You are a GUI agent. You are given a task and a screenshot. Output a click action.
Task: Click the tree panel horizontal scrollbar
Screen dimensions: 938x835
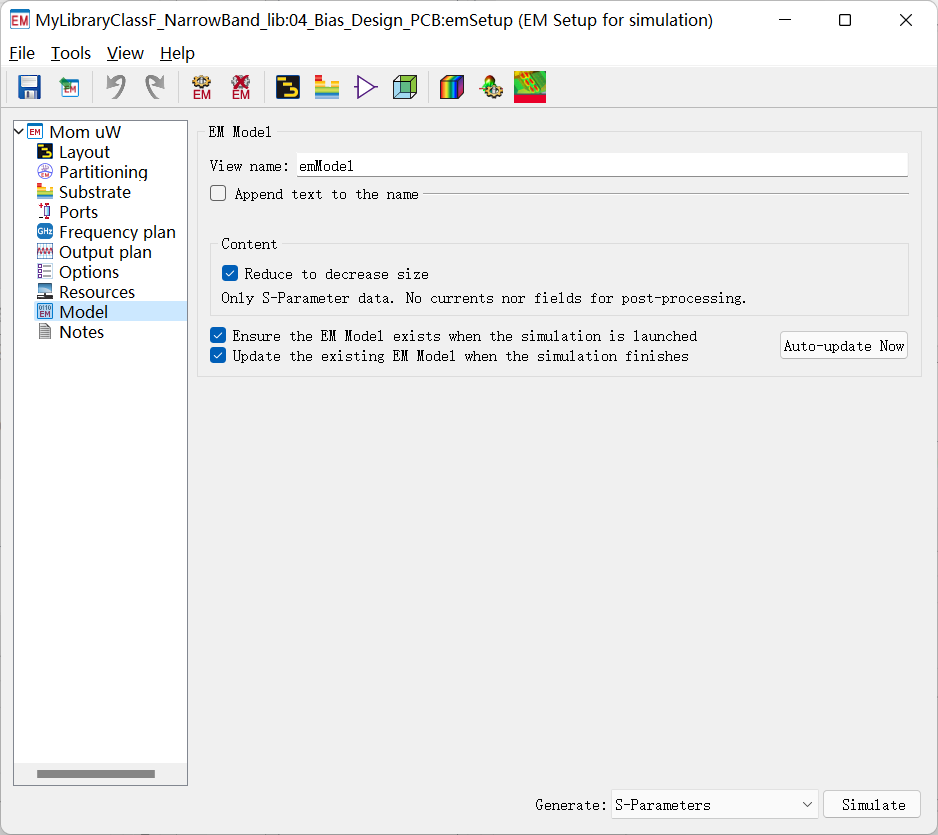point(96,773)
